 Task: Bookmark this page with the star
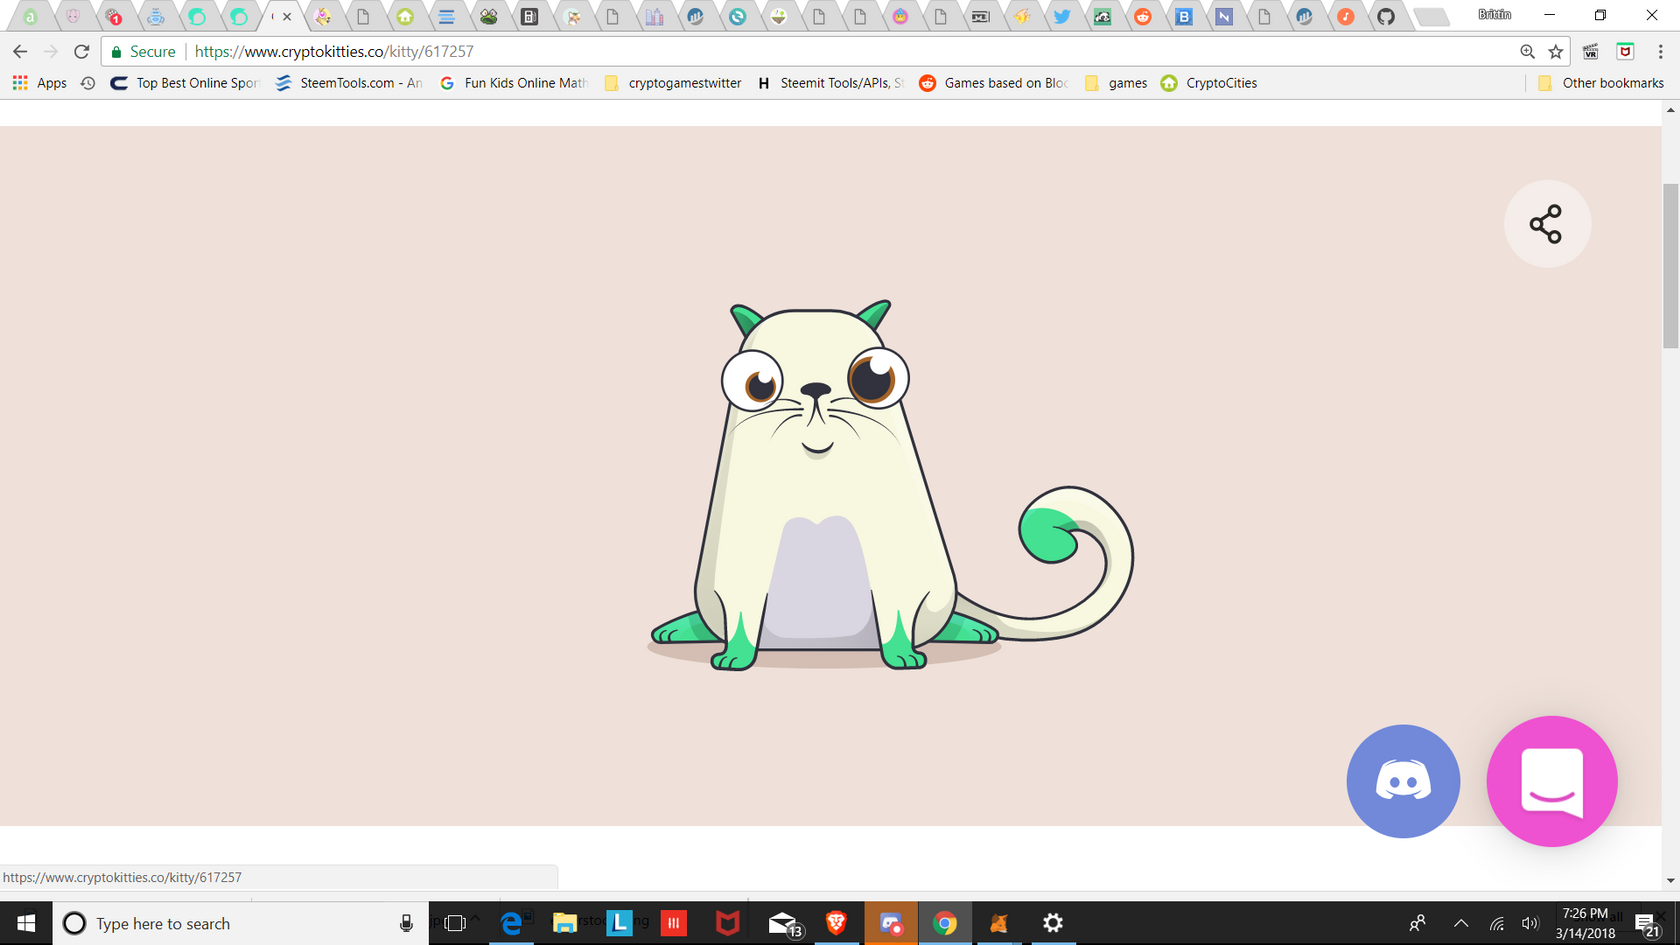pyautogui.click(x=1556, y=51)
